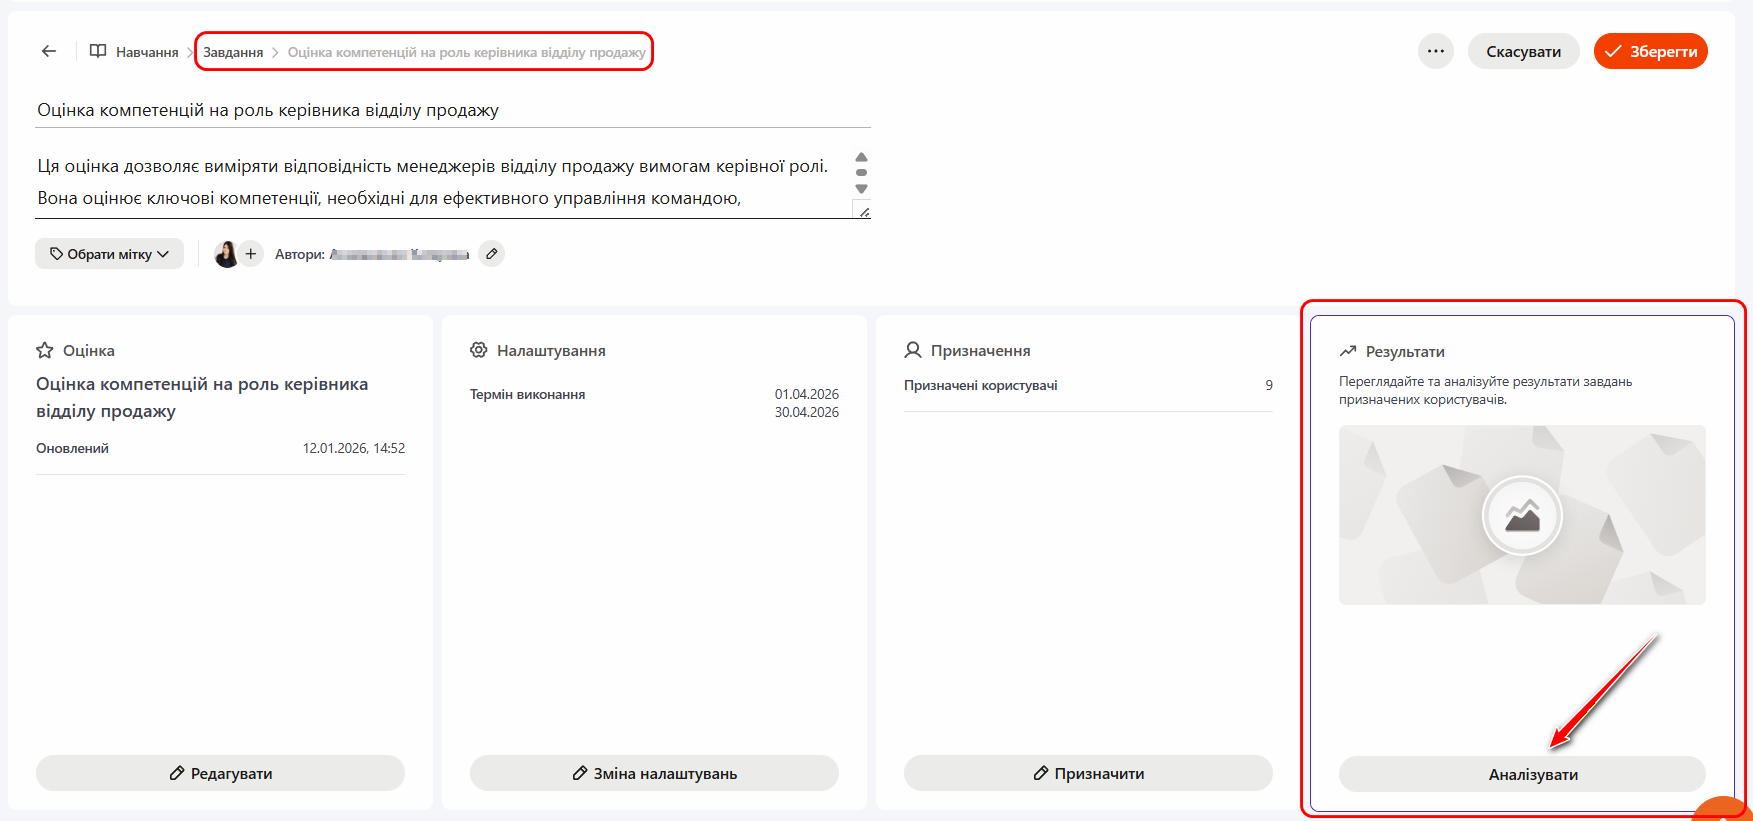Open the three-dots more options menu
The image size is (1753, 821).
pyautogui.click(x=1436, y=51)
